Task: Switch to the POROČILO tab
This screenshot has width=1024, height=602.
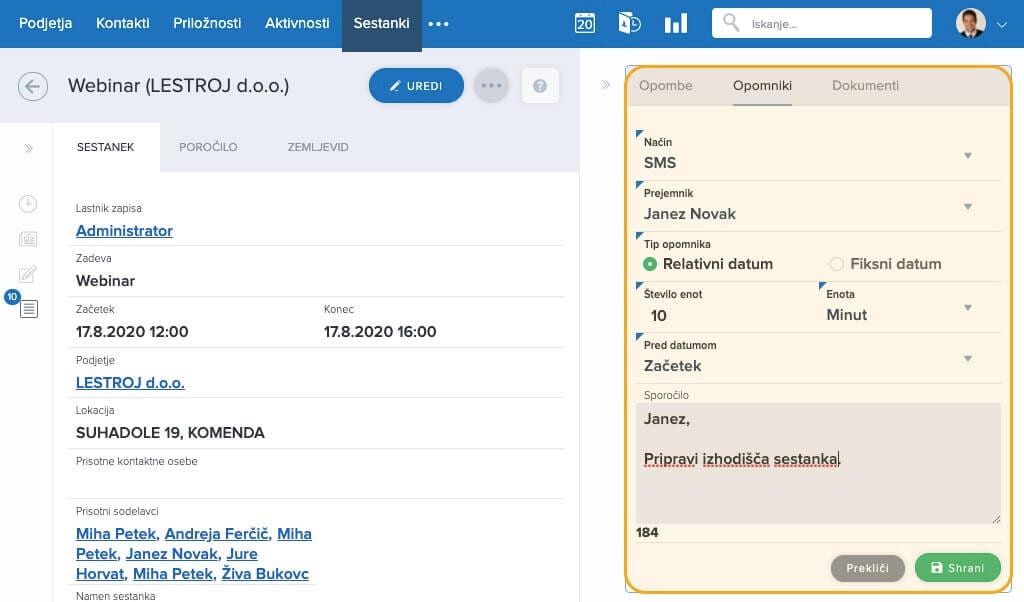Action: 208,147
